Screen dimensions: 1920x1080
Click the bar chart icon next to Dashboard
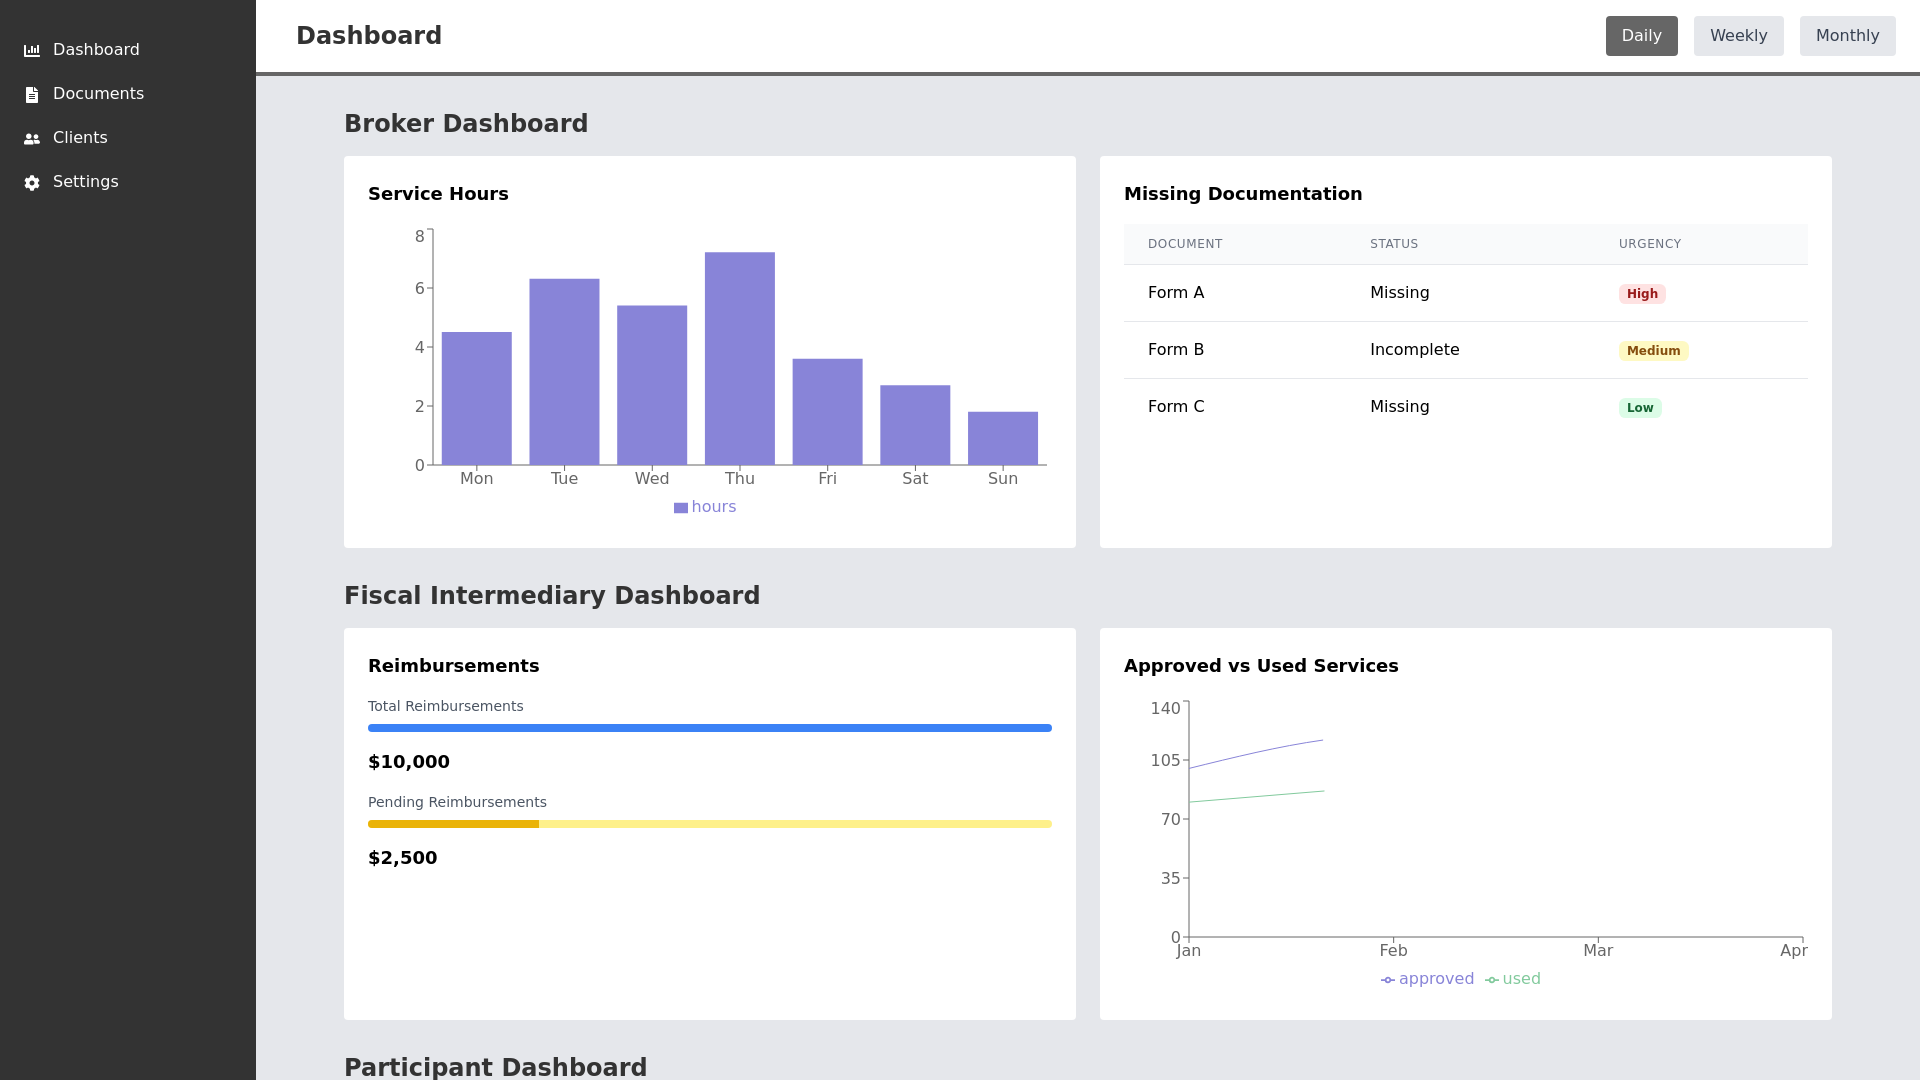pos(32,49)
